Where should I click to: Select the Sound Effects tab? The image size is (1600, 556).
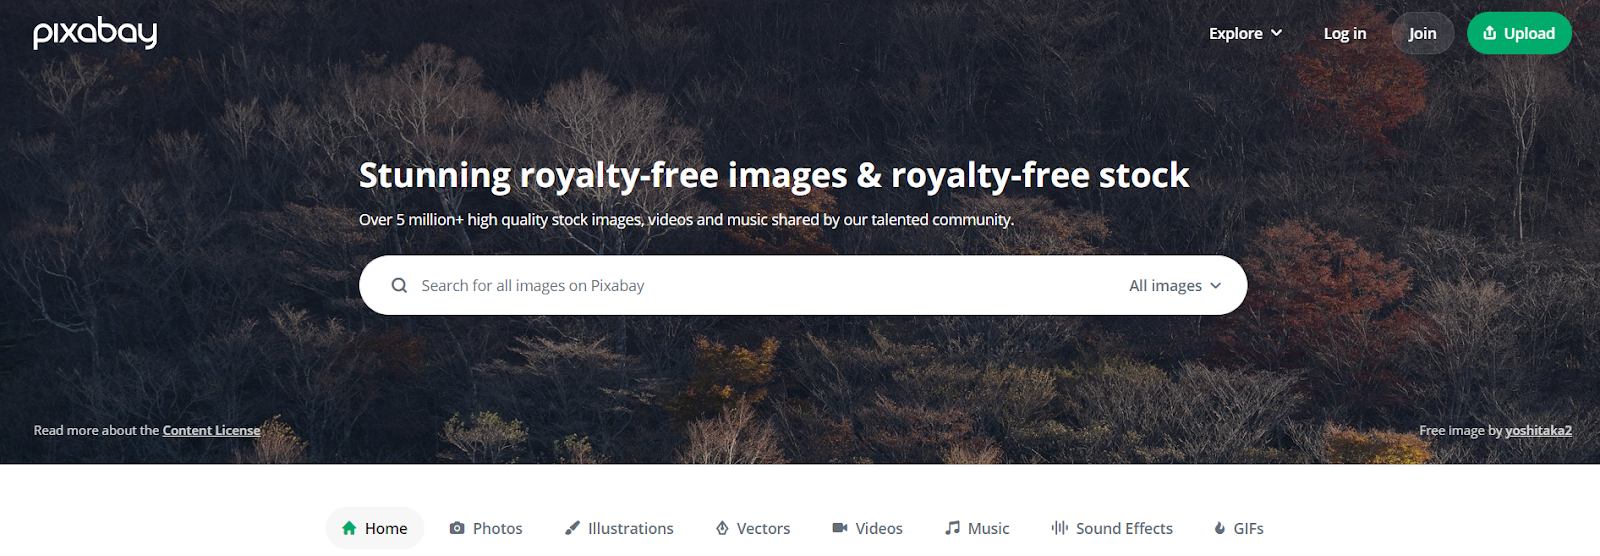click(1112, 528)
